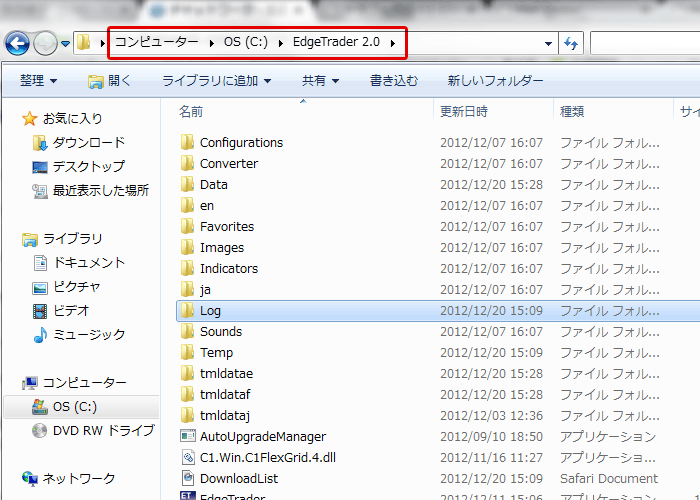Select the file name DownloadList

pos(239,479)
